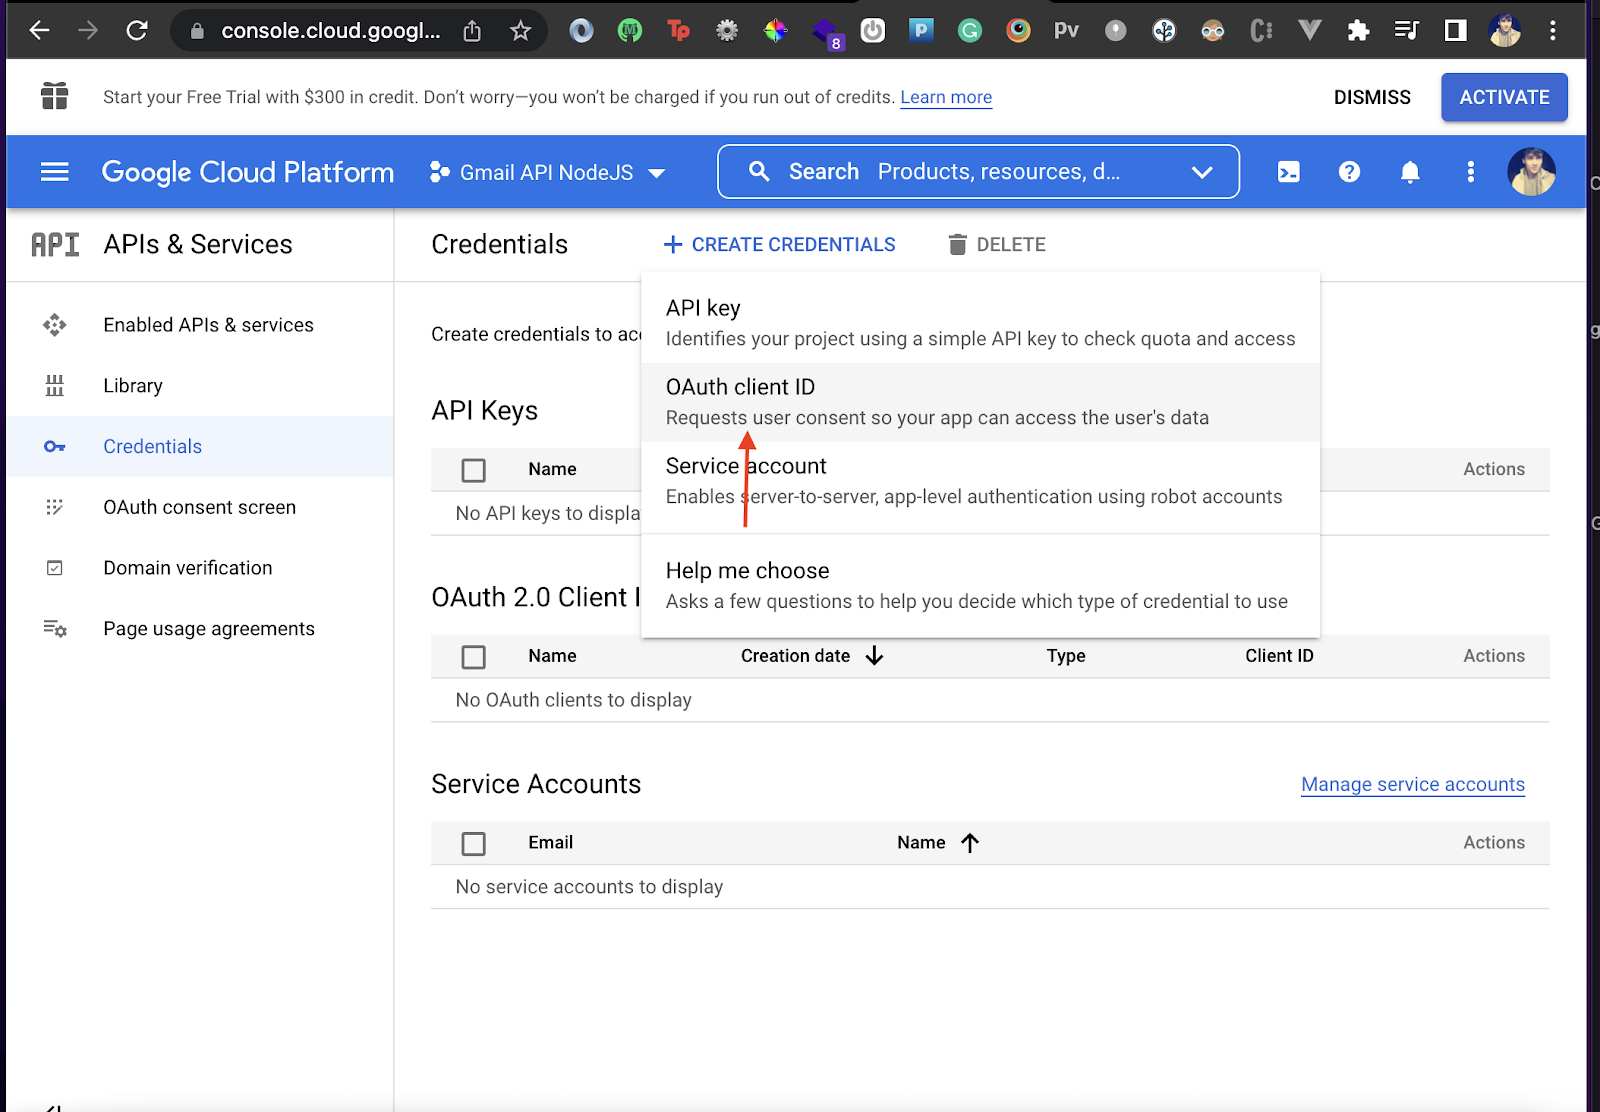Click the browser address bar URL
This screenshot has height=1112, width=1600.
[x=331, y=31]
